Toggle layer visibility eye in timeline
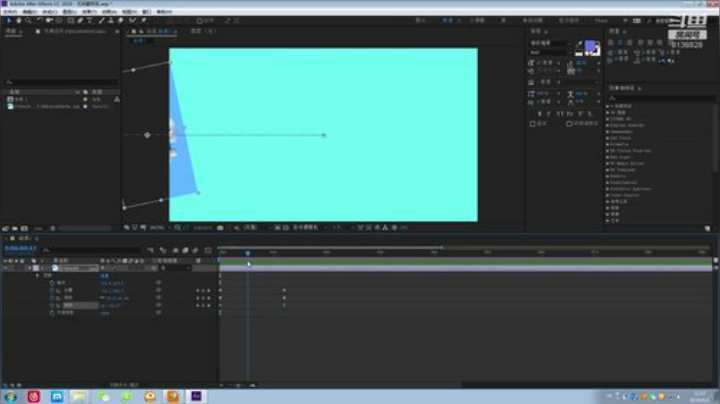720x404 pixels. tap(6, 268)
